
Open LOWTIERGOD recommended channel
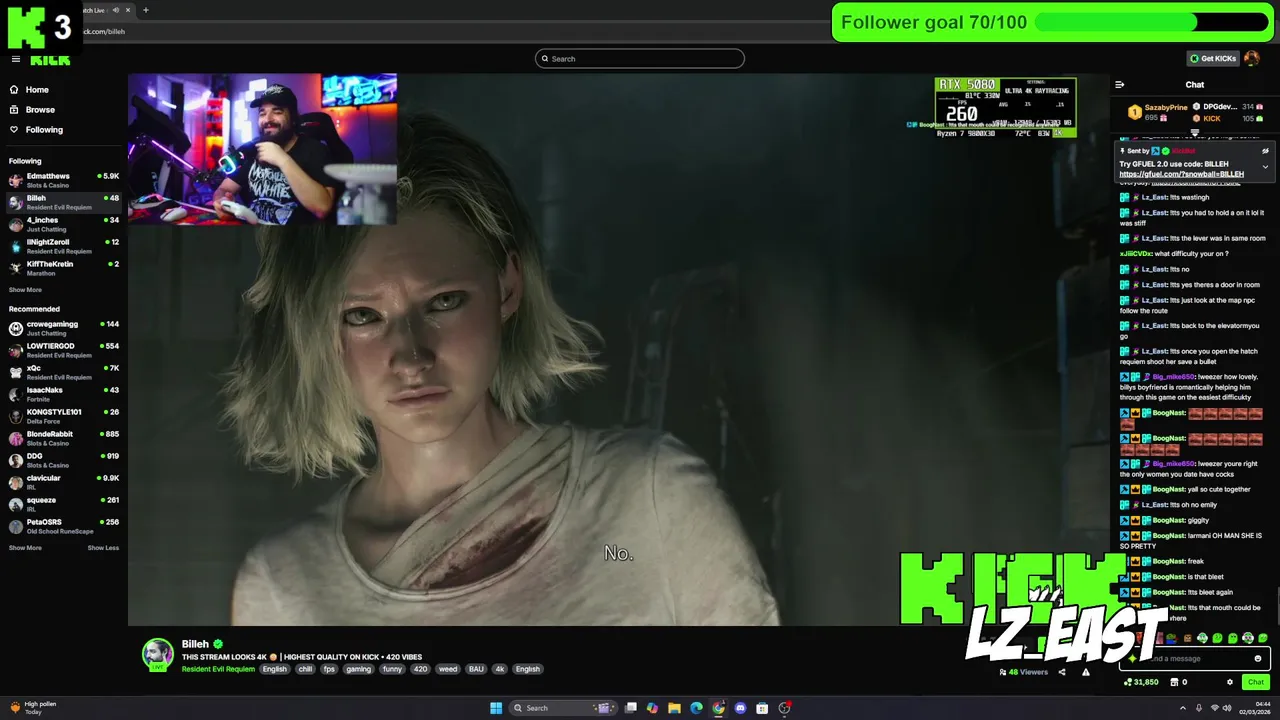click(x=63, y=350)
